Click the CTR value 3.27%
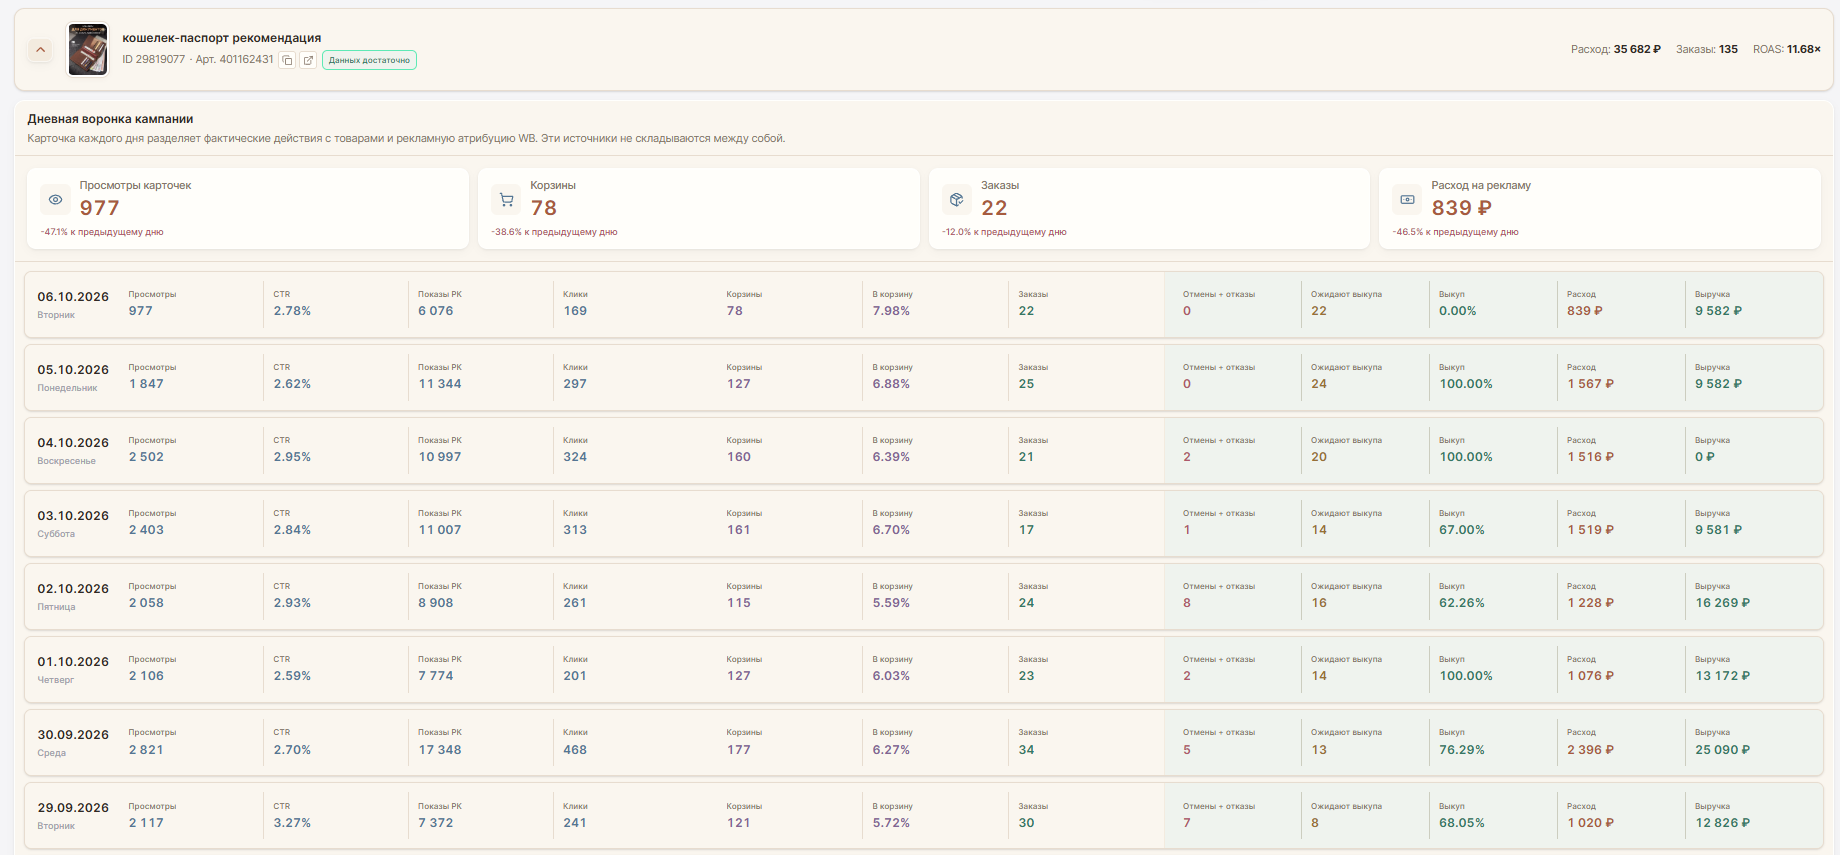The image size is (1840, 855). (x=292, y=823)
